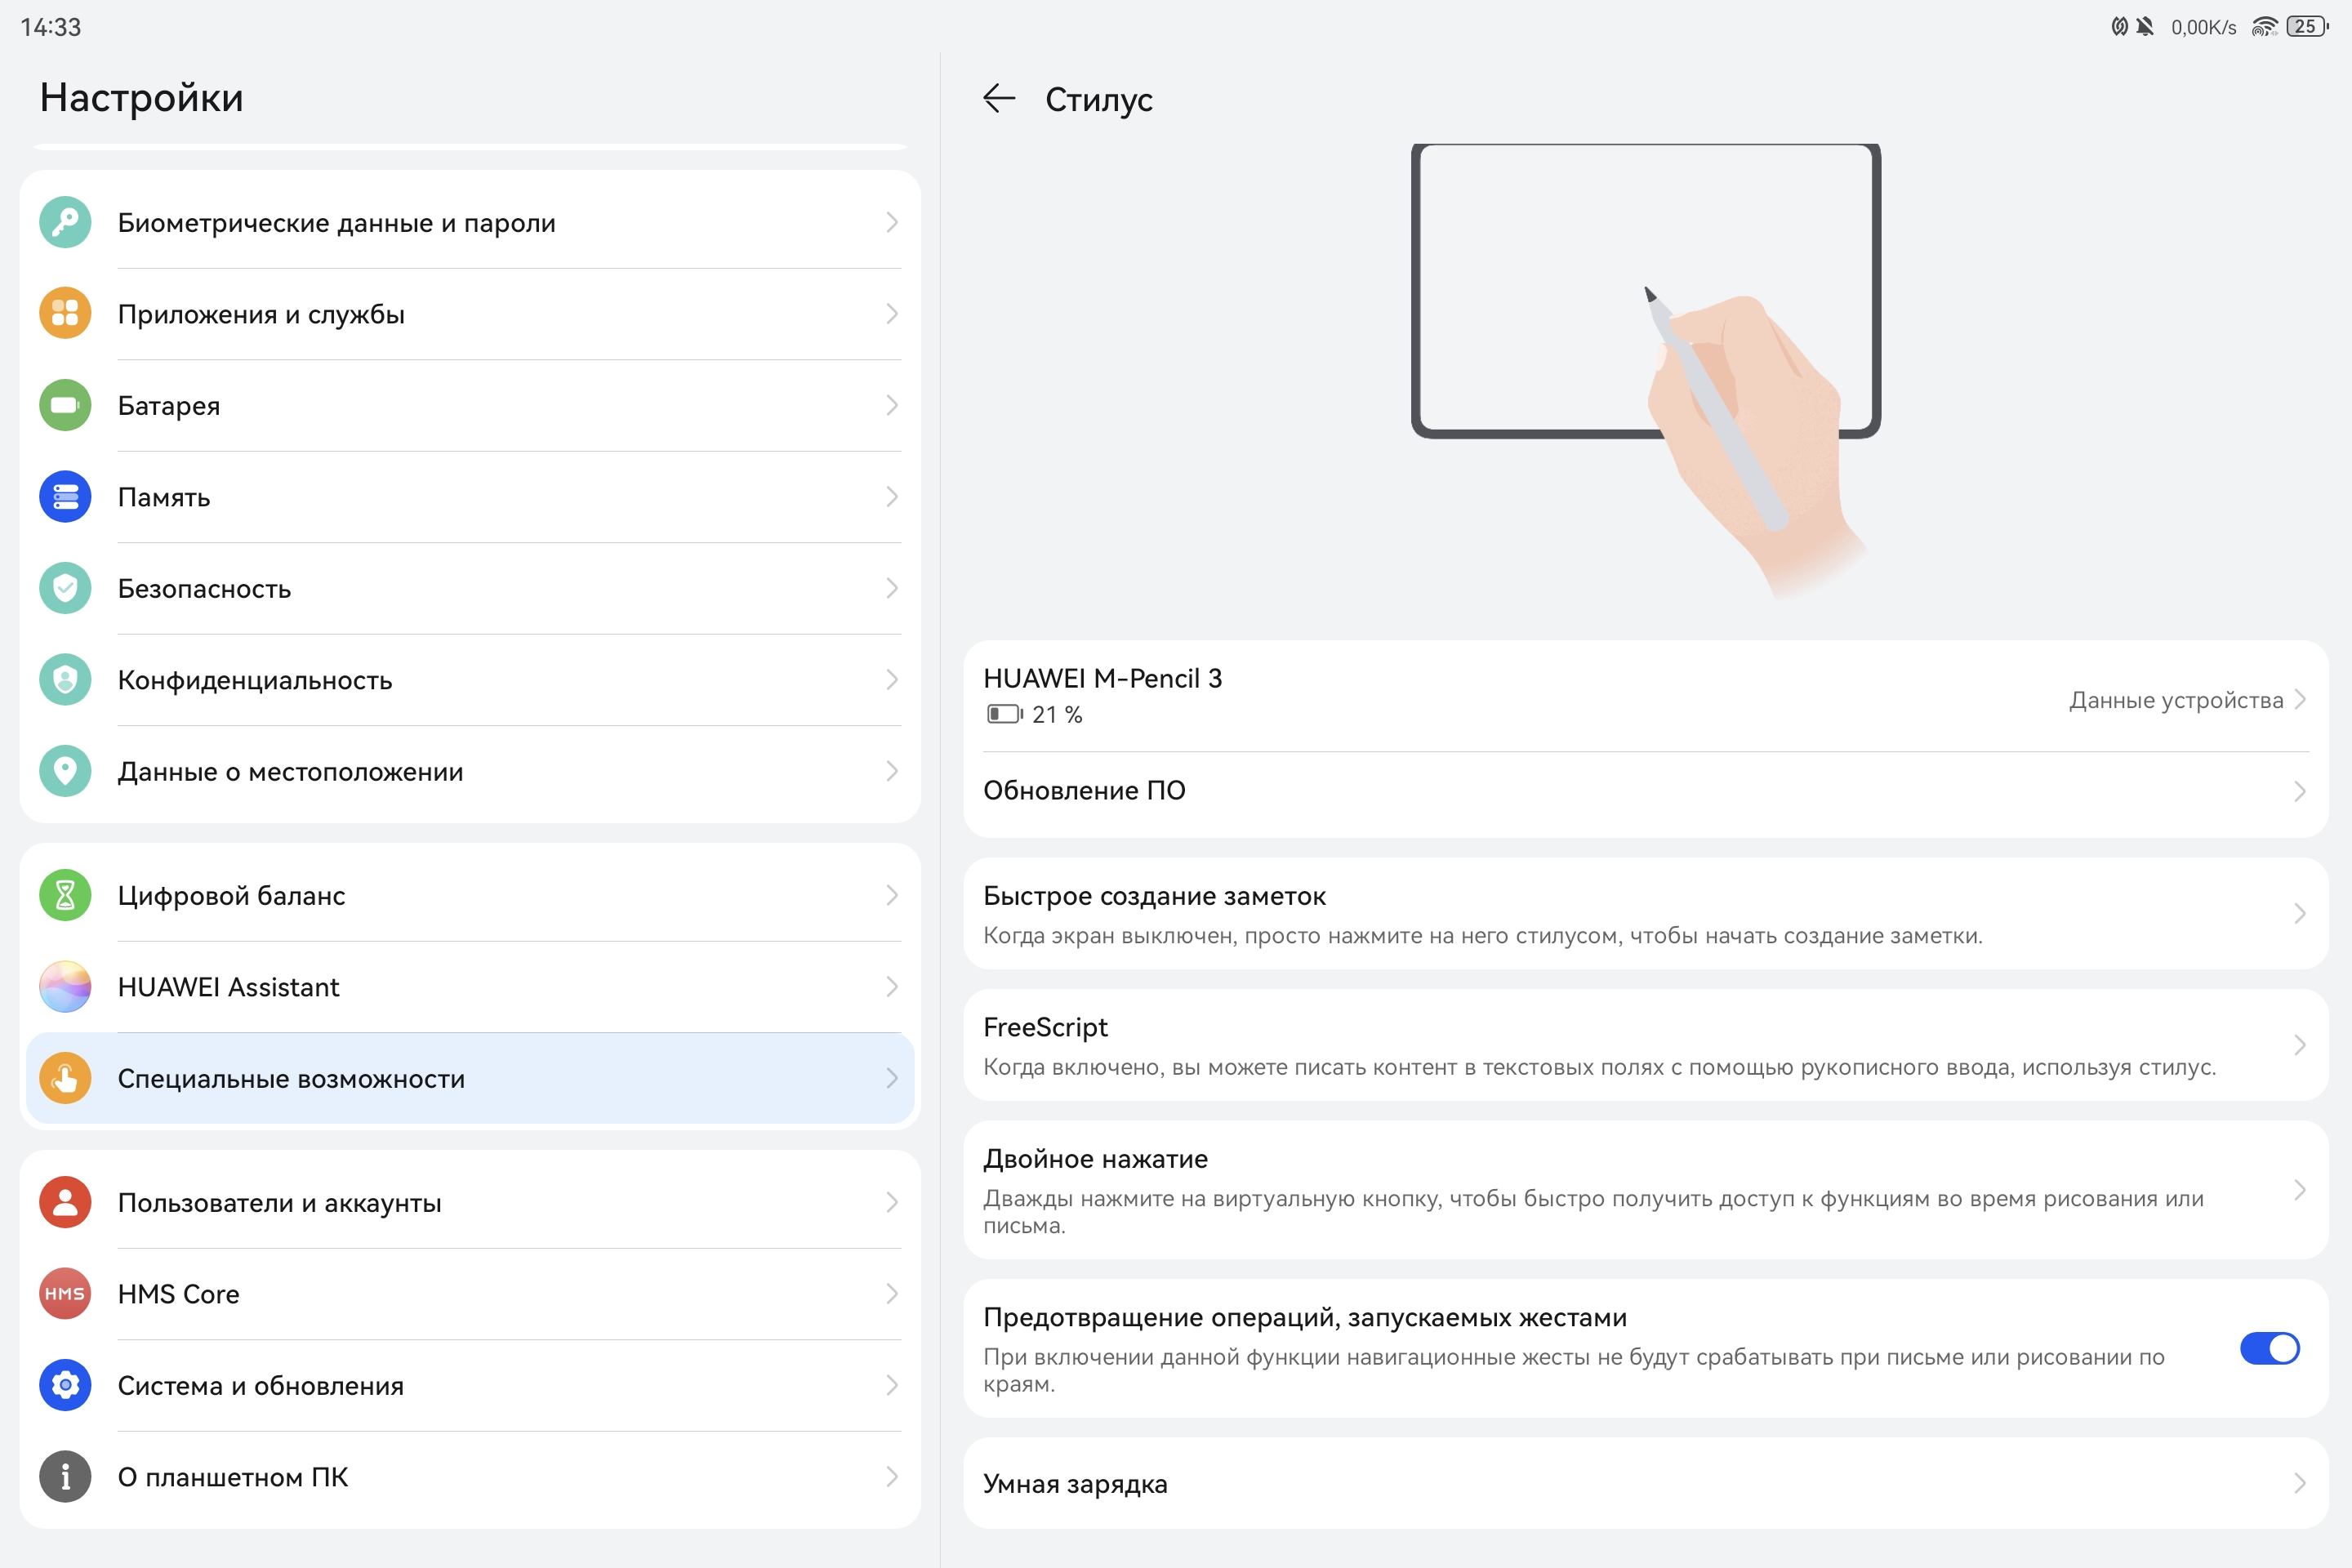Click the Система и обновления gear icon
2352x1568 pixels.
coord(65,1385)
